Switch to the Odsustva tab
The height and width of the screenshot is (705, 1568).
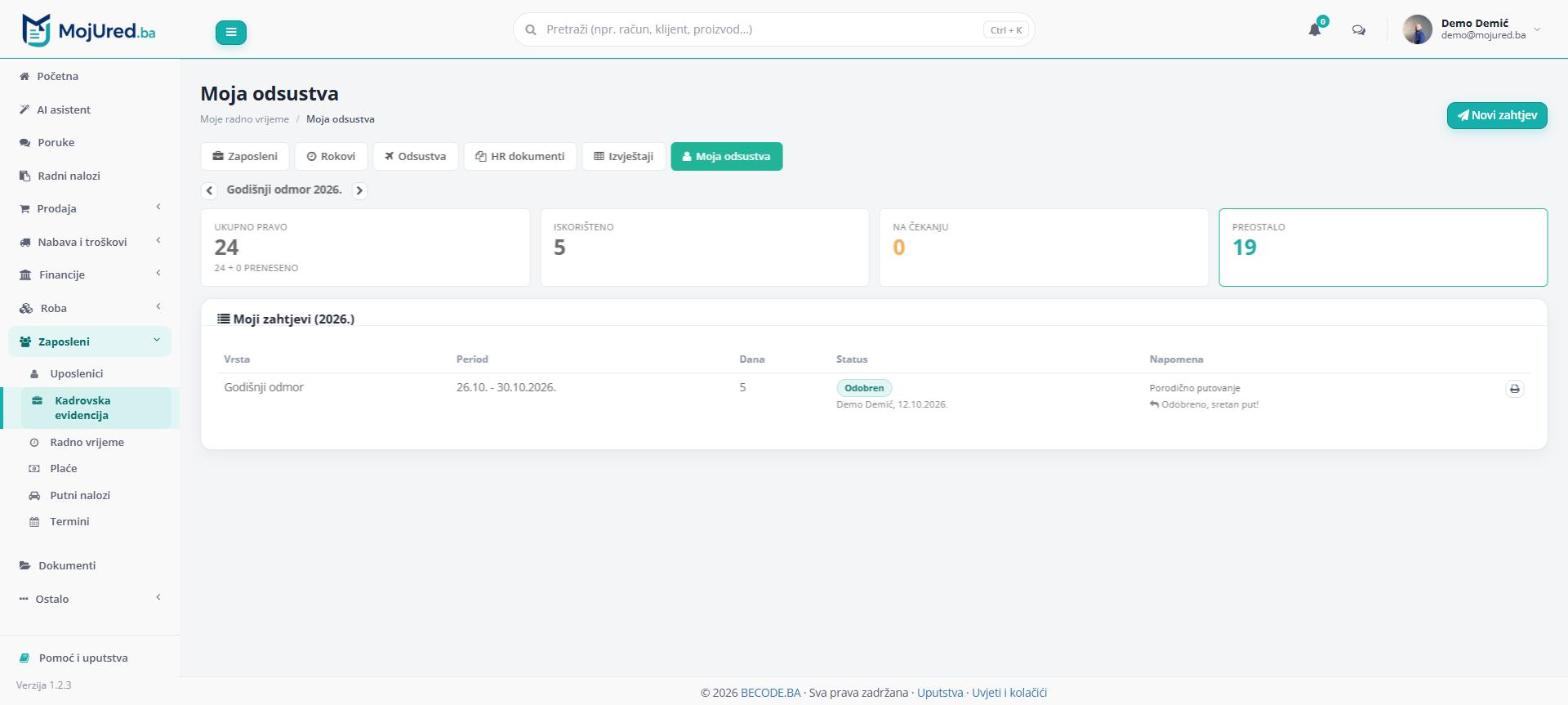click(x=415, y=156)
